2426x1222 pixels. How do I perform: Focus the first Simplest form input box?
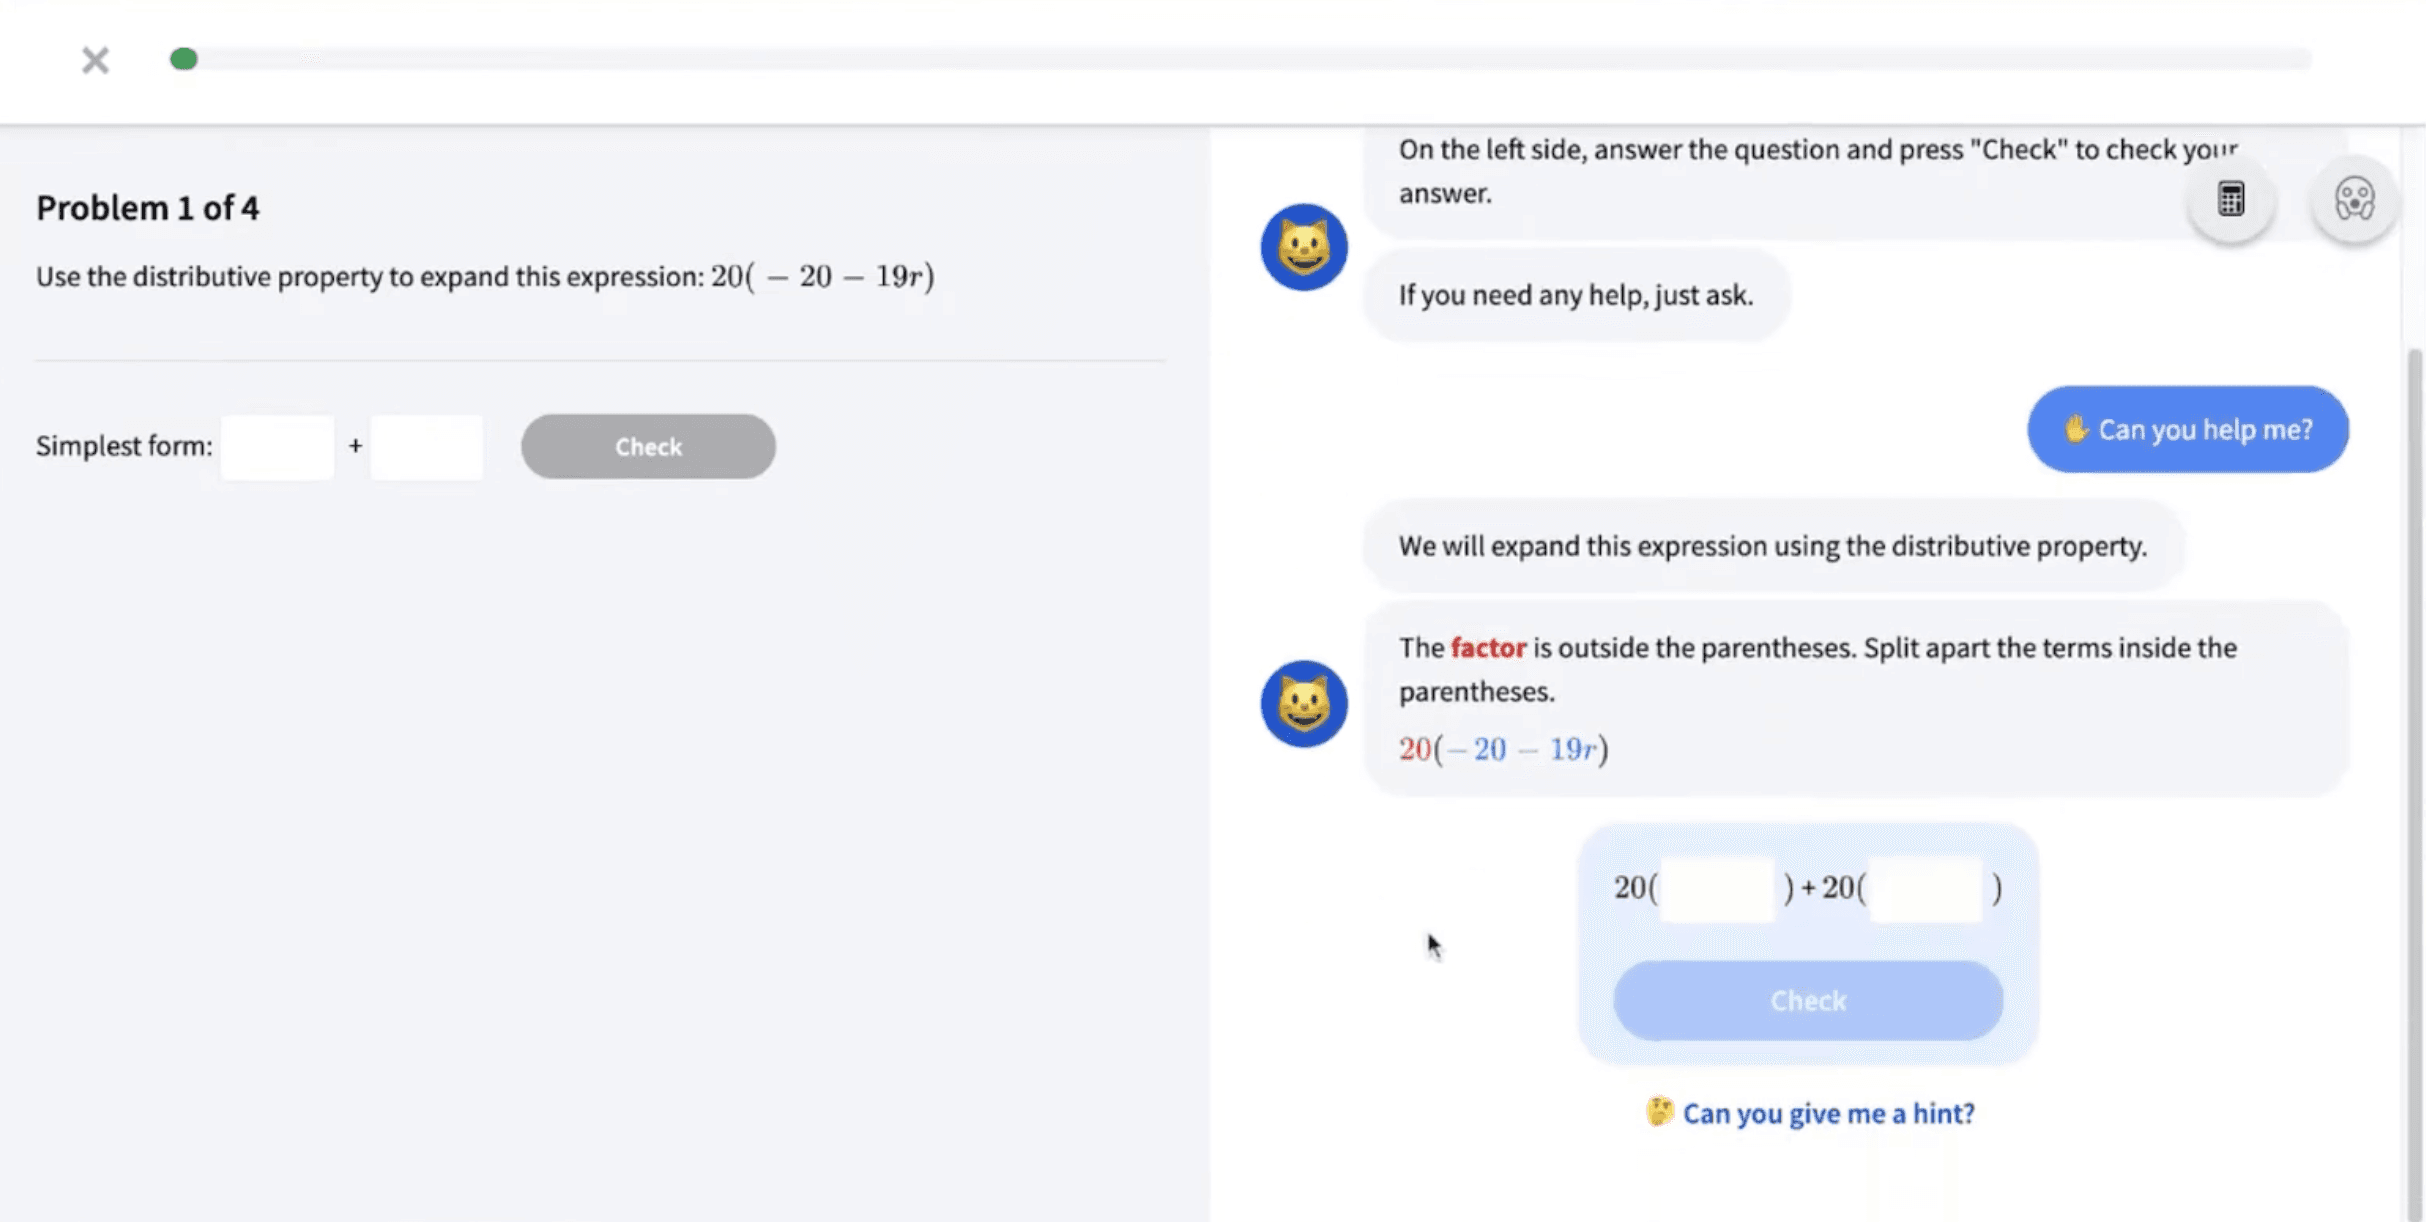pyautogui.click(x=277, y=447)
